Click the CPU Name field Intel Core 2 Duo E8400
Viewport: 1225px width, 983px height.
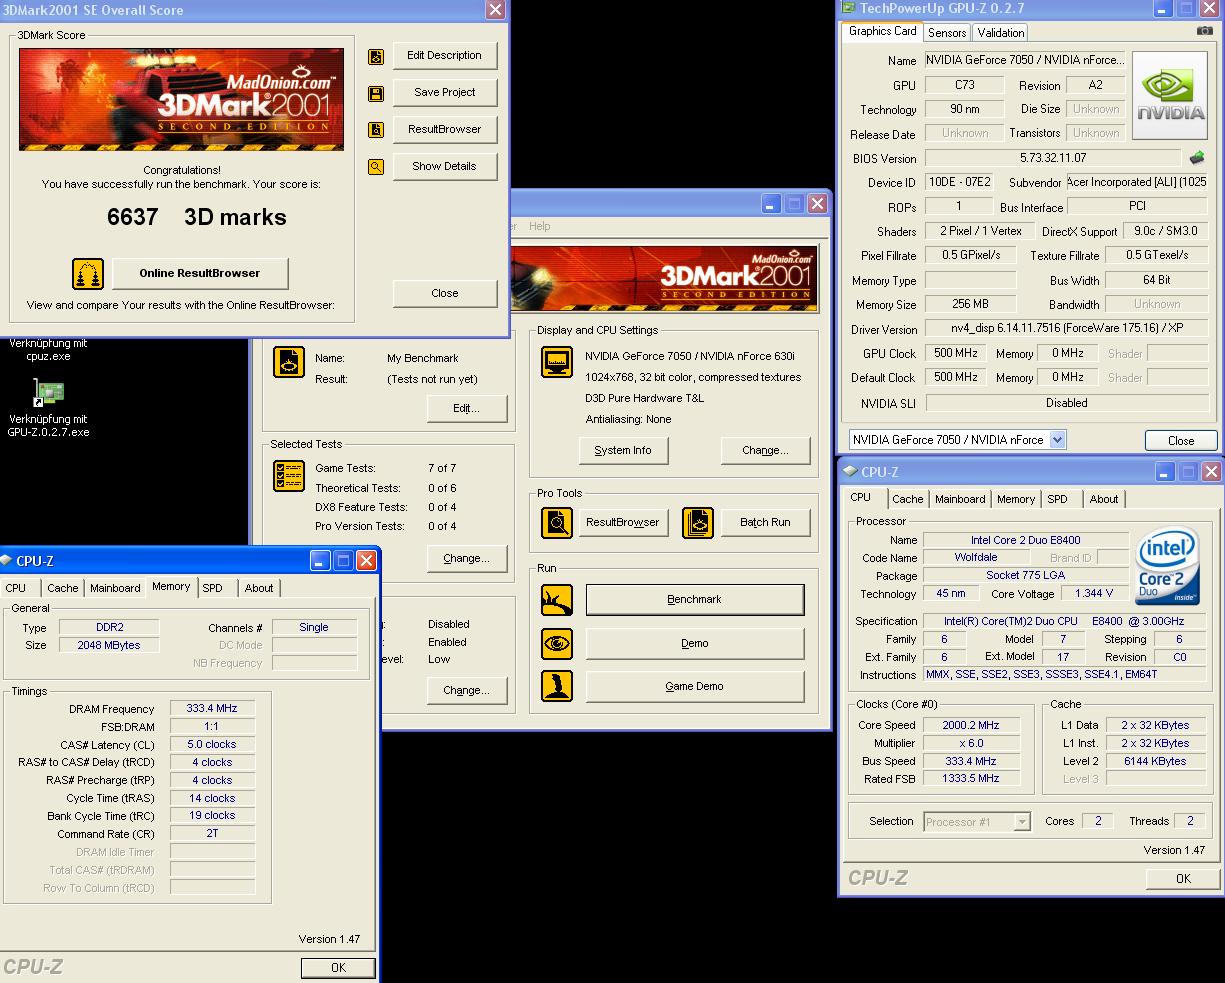coord(1025,540)
